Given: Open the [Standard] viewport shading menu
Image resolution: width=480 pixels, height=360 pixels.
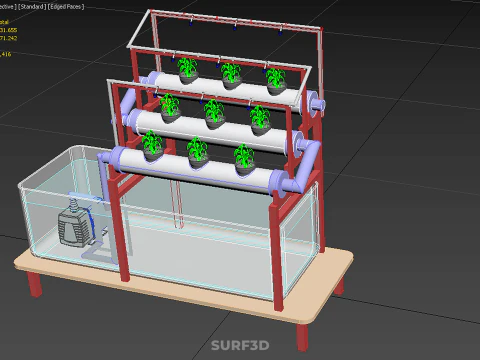Looking at the screenshot, I should [32, 7].
